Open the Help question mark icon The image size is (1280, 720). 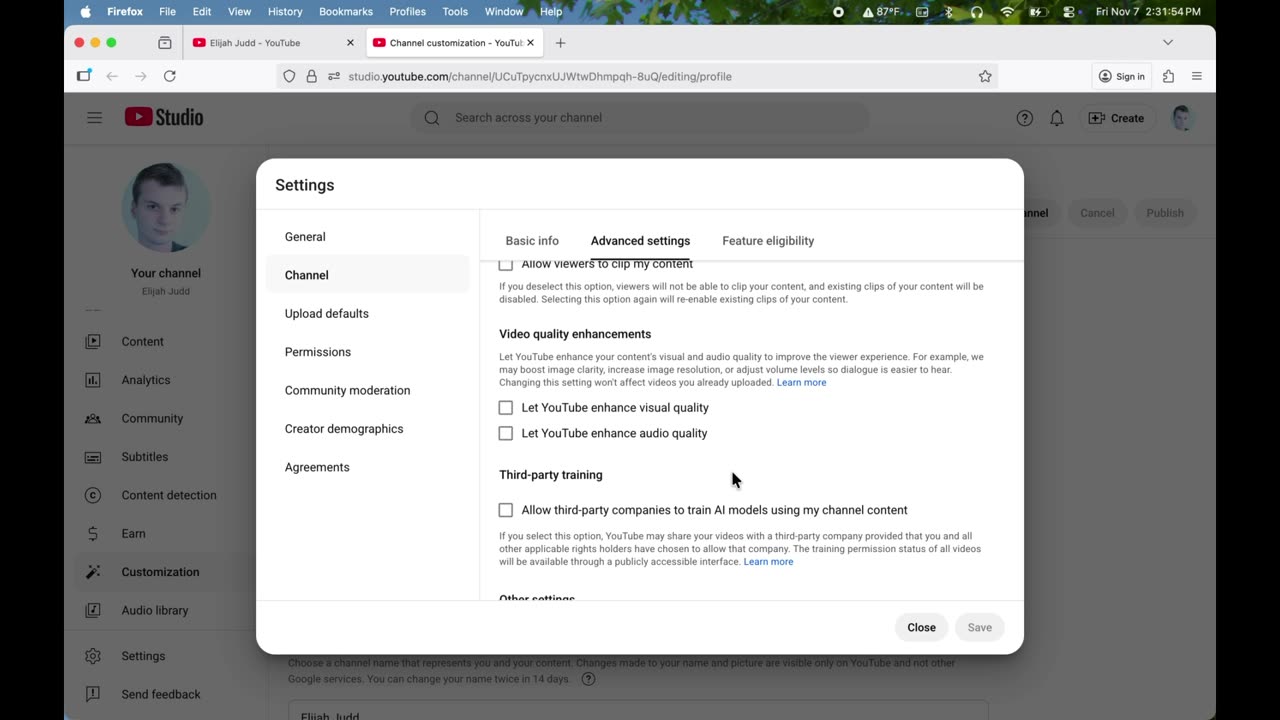[1024, 118]
